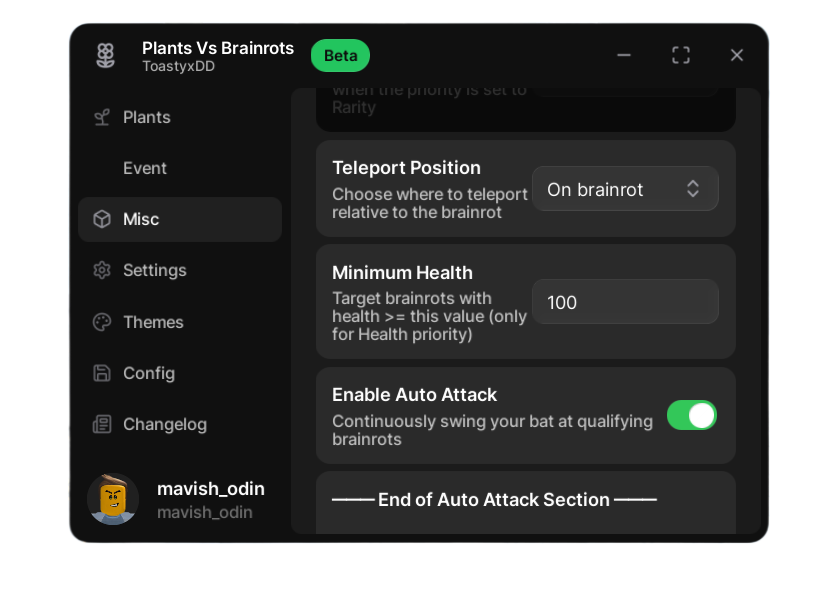Image resolution: width=819 pixels, height=600 pixels.
Task: Click the Config save disk icon
Action: (x=102, y=373)
